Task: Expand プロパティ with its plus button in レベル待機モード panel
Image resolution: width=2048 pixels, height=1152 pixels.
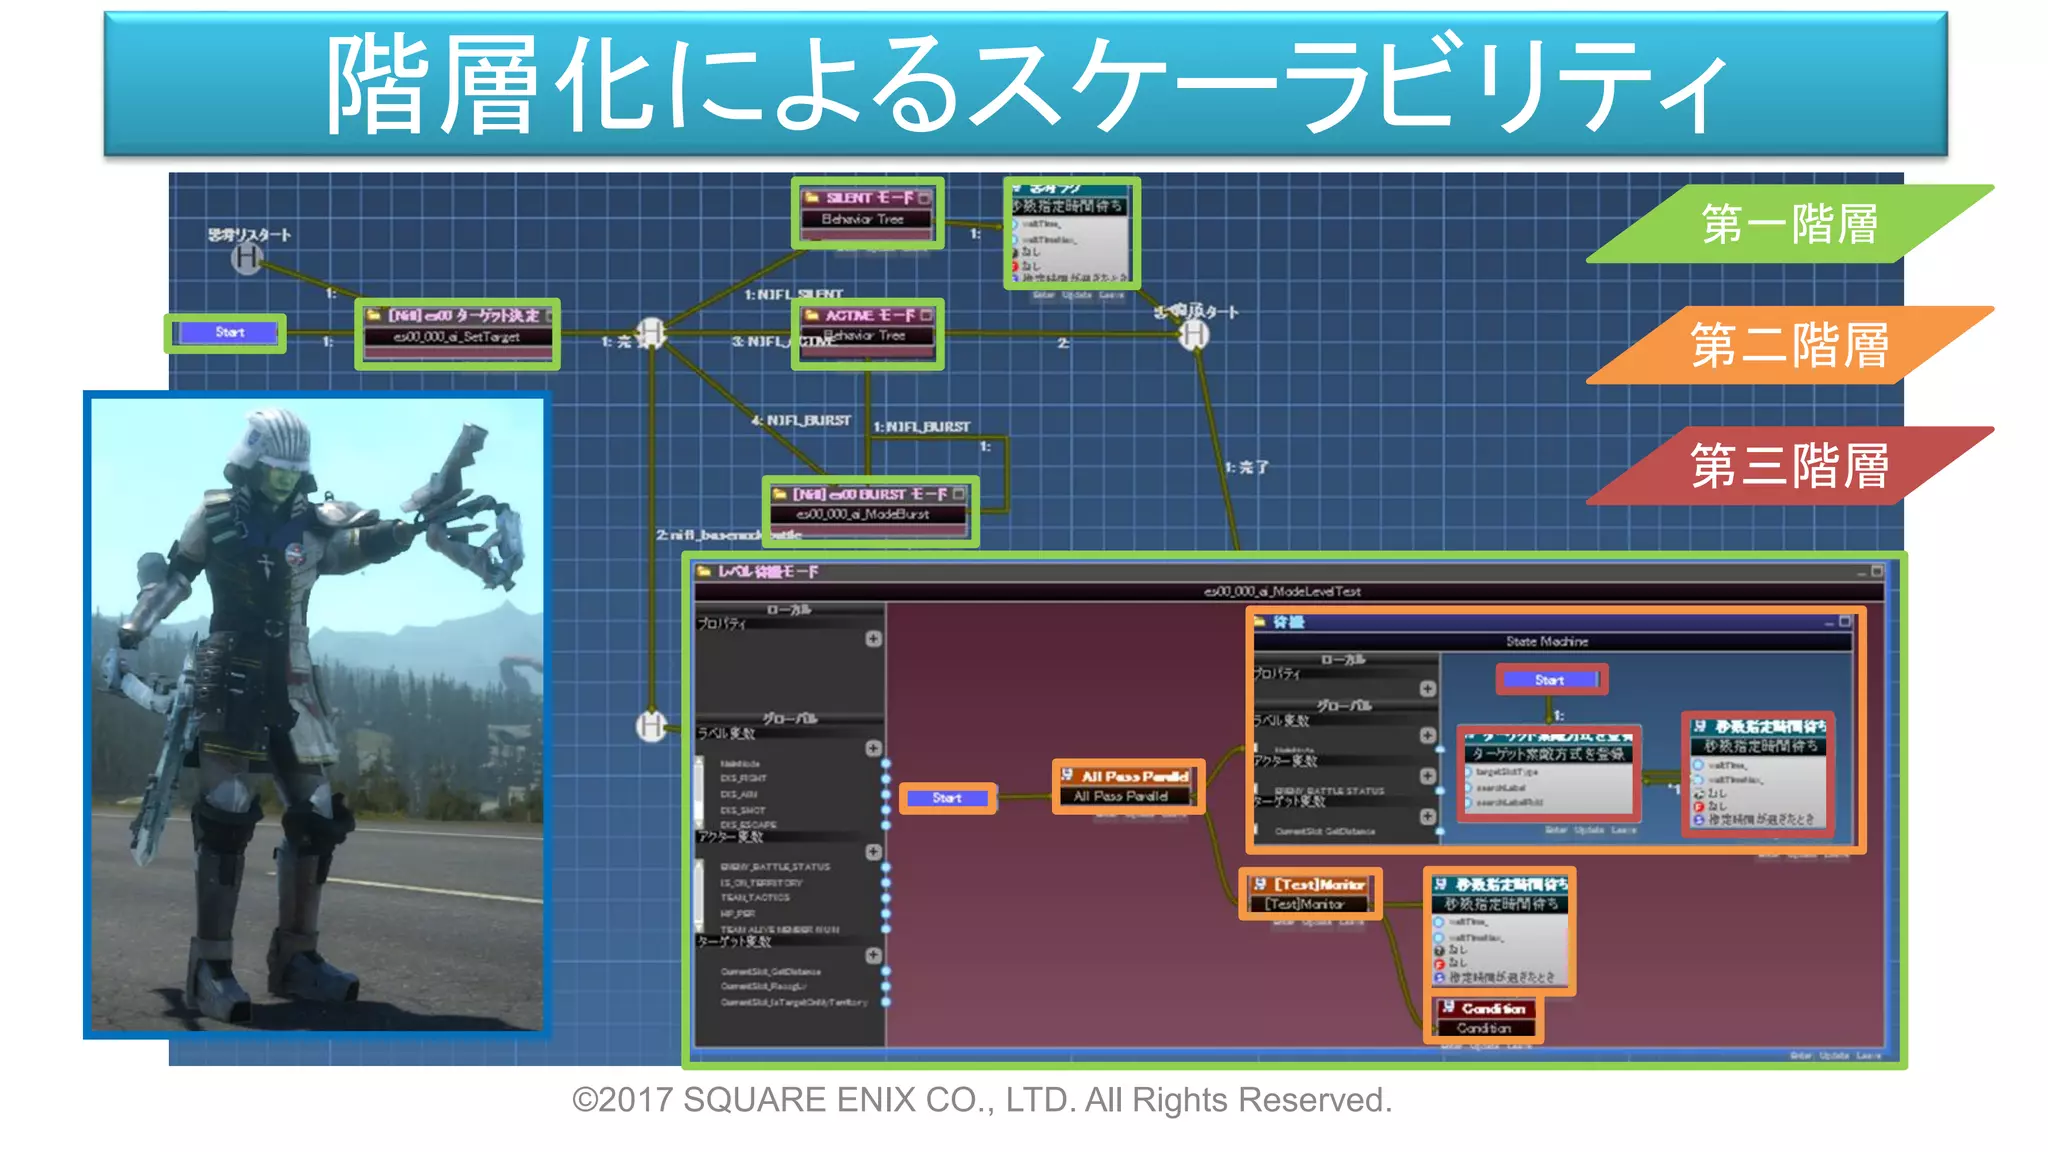Action: 873,638
